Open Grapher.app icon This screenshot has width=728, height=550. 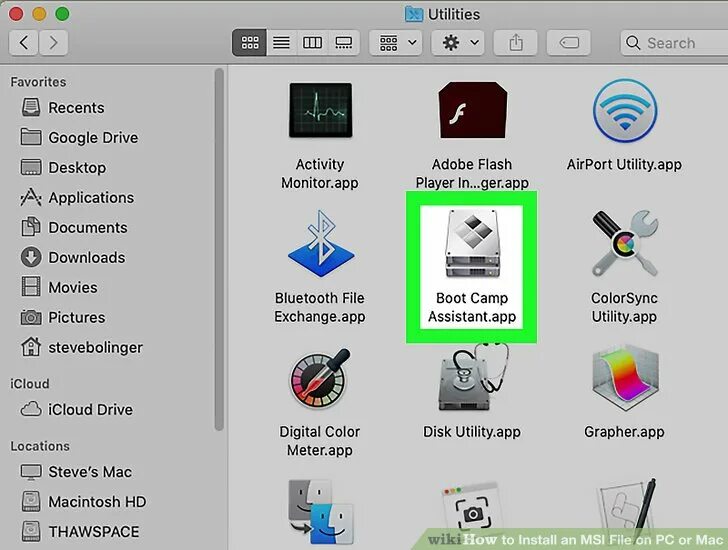(x=624, y=377)
